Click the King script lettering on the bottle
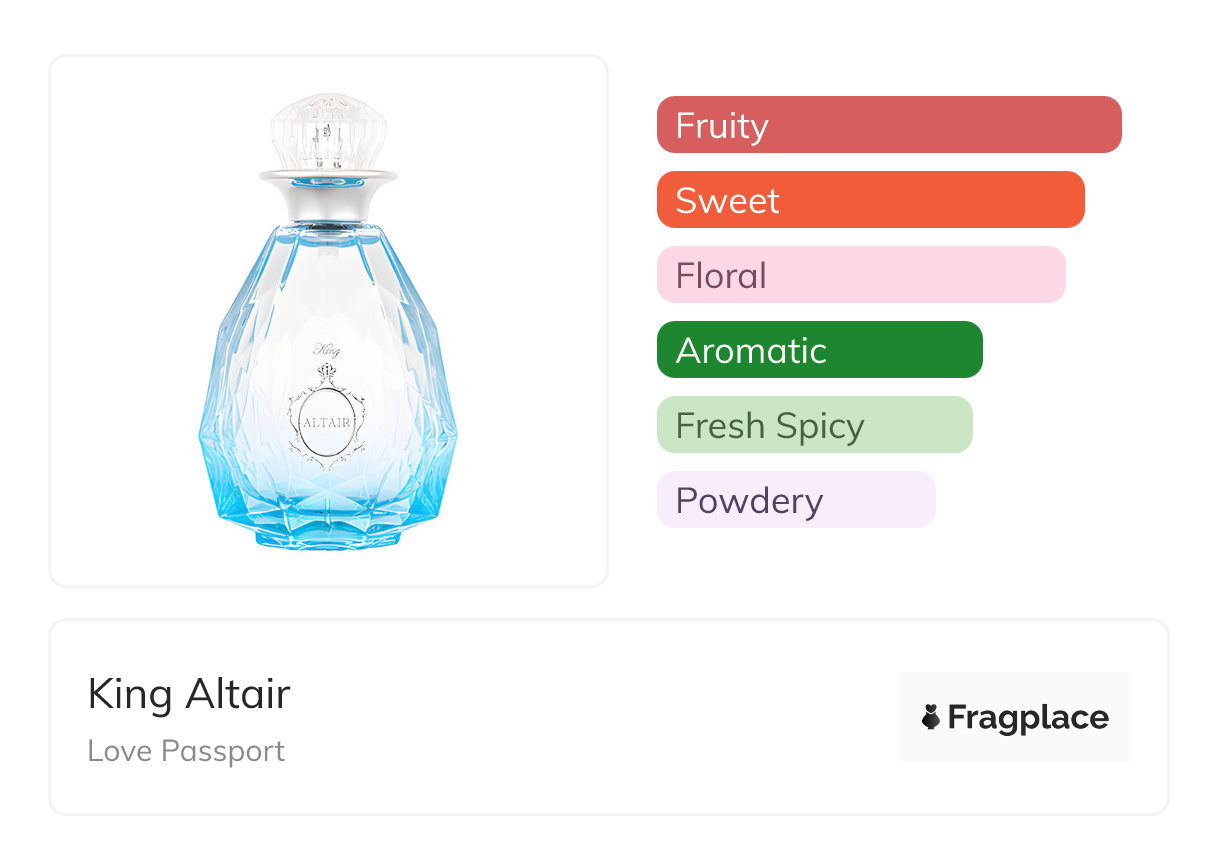1218x864 pixels. pos(328,350)
